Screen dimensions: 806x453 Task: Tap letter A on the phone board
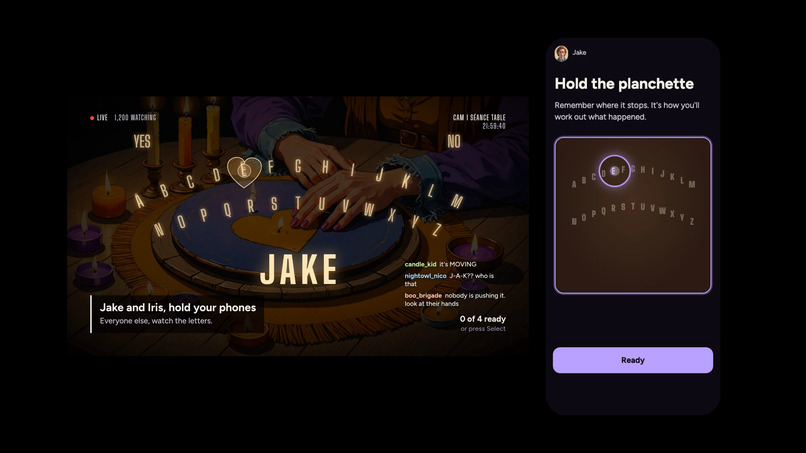pyautogui.click(x=574, y=185)
